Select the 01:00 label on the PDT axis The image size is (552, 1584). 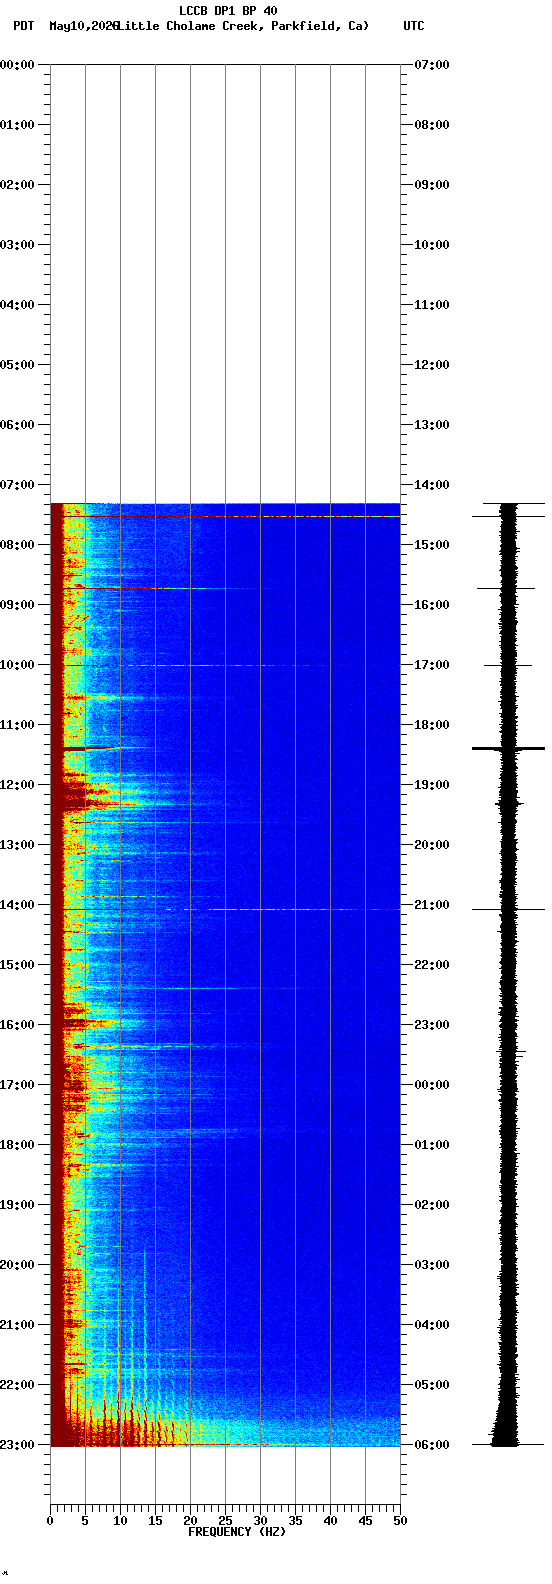(17, 125)
